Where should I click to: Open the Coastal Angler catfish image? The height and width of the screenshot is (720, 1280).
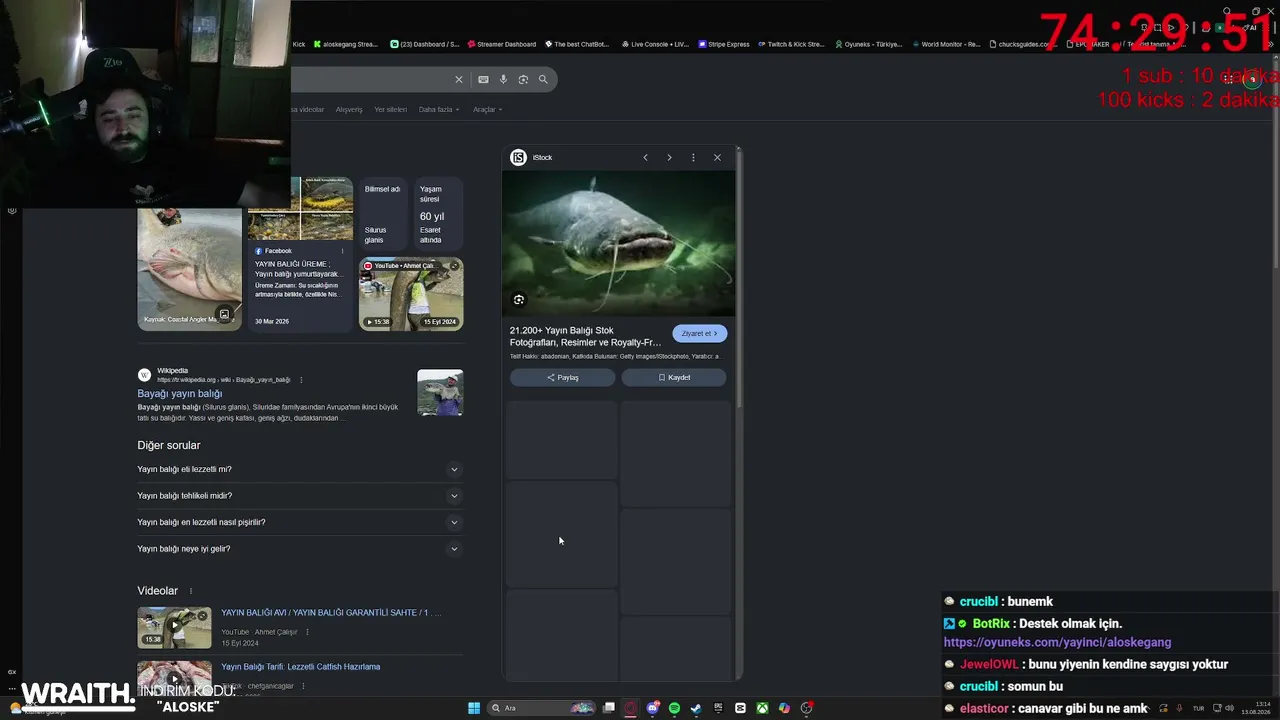pos(189,268)
